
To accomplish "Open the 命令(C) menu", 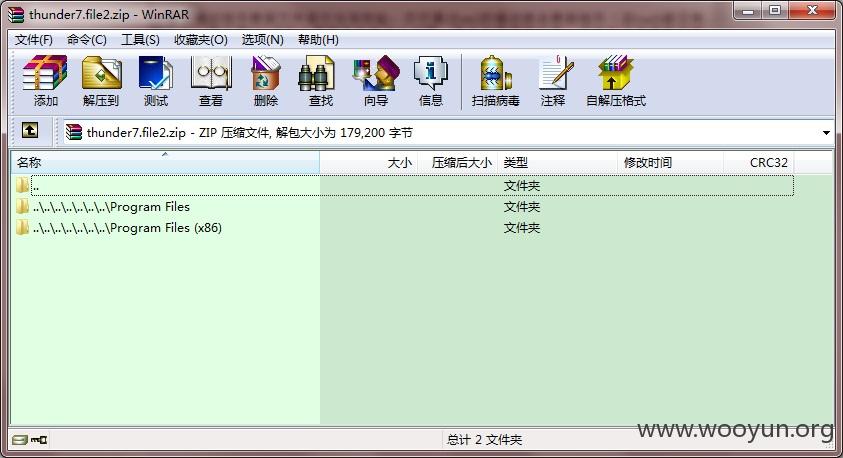I will [x=87, y=40].
